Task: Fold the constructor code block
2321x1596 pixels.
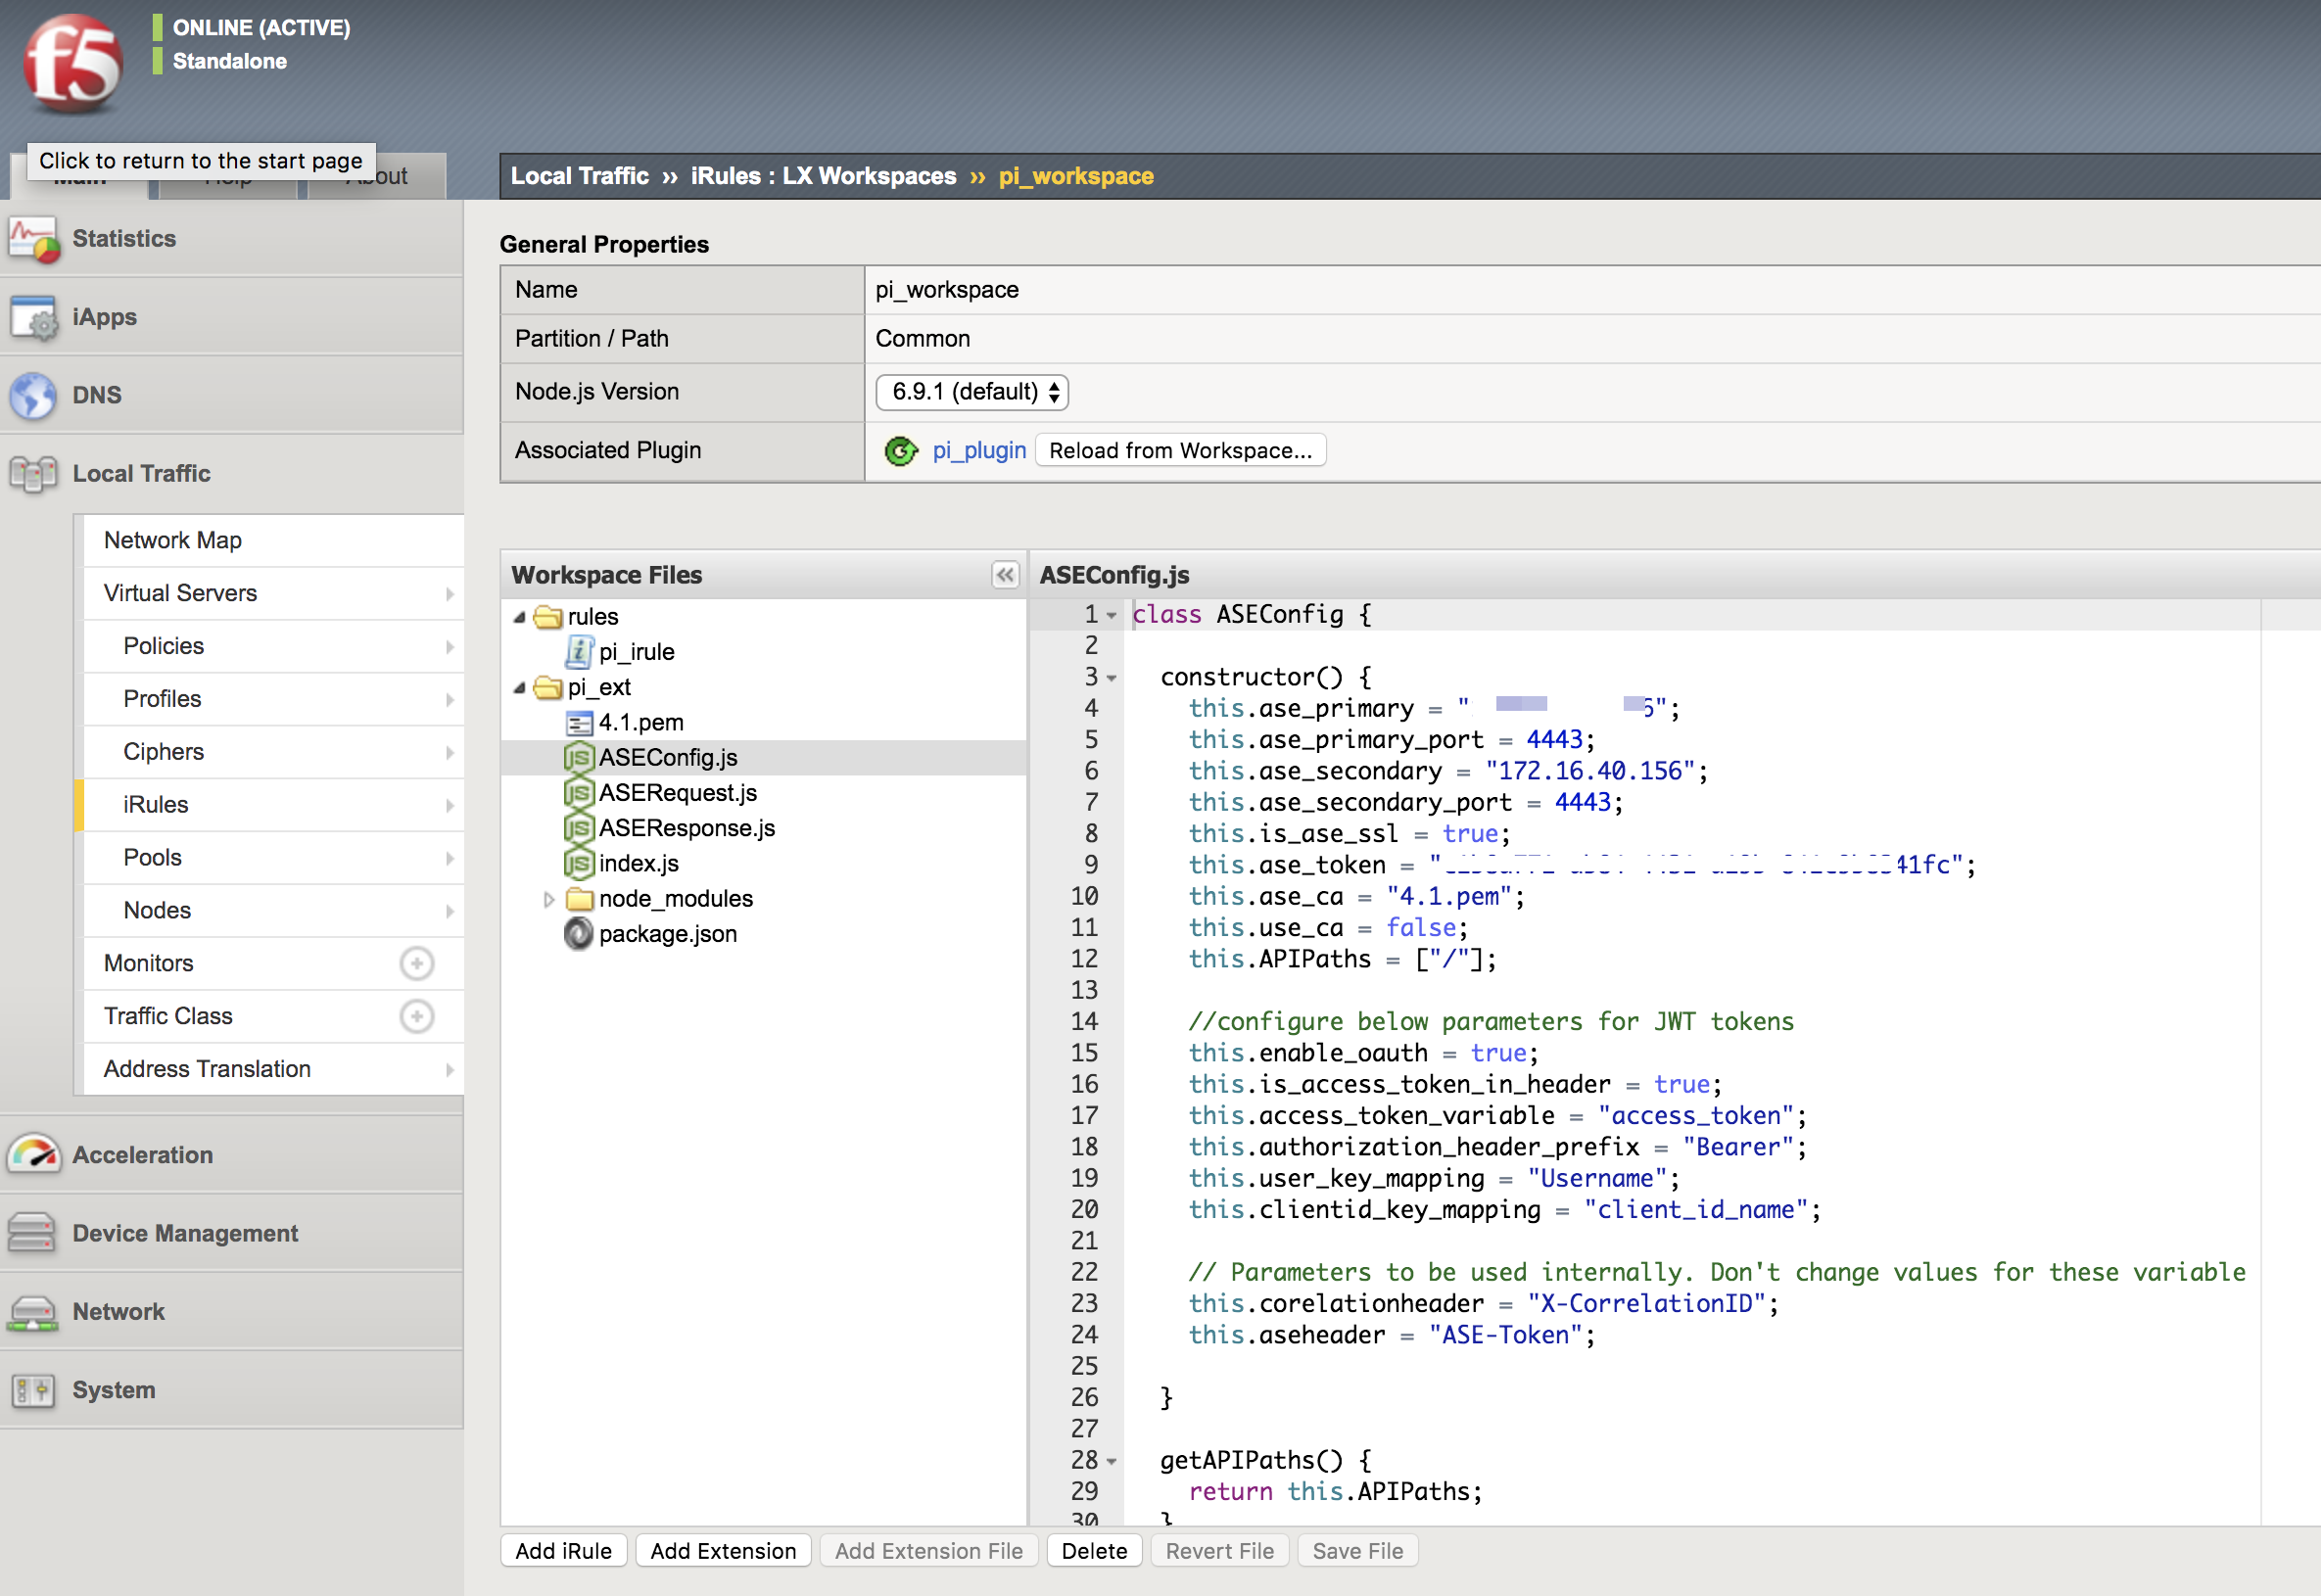Action: click(1111, 678)
